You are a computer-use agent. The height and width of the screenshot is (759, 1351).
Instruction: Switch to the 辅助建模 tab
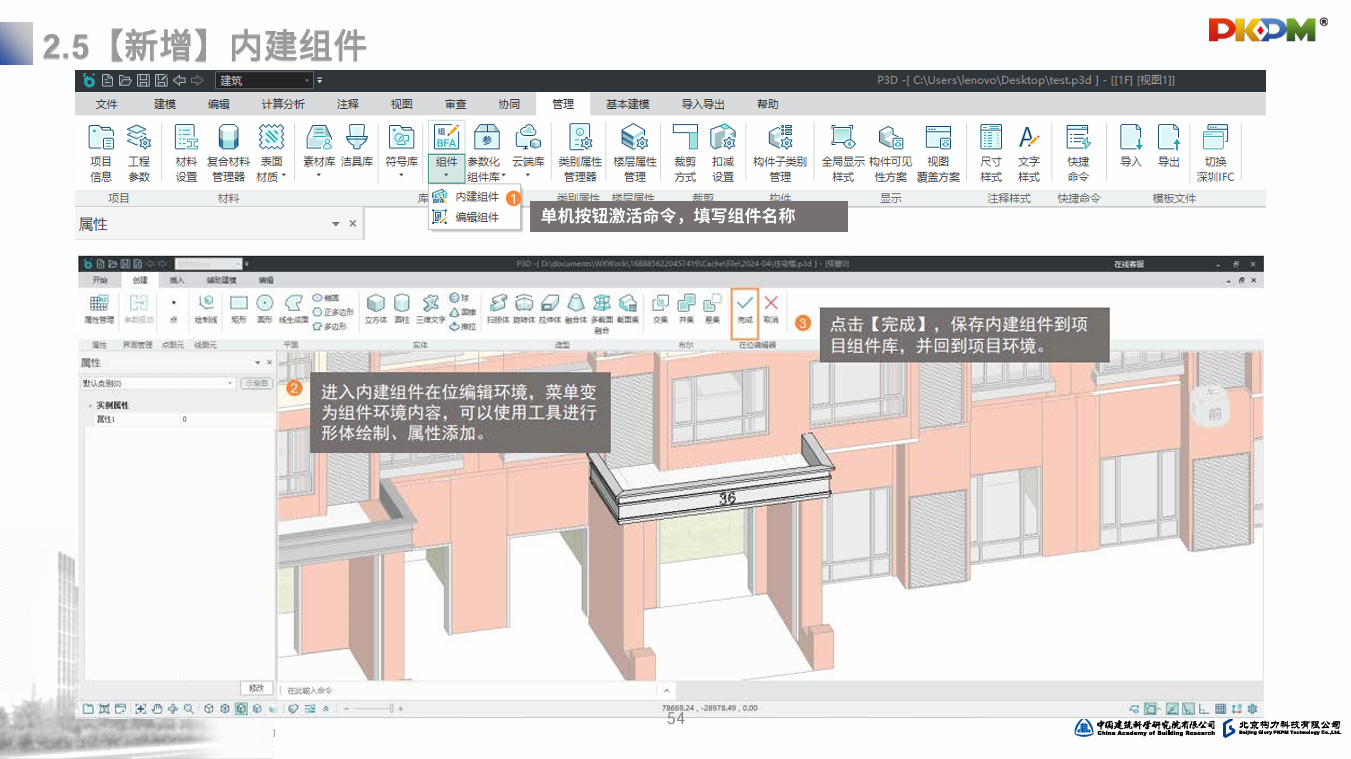click(x=221, y=281)
